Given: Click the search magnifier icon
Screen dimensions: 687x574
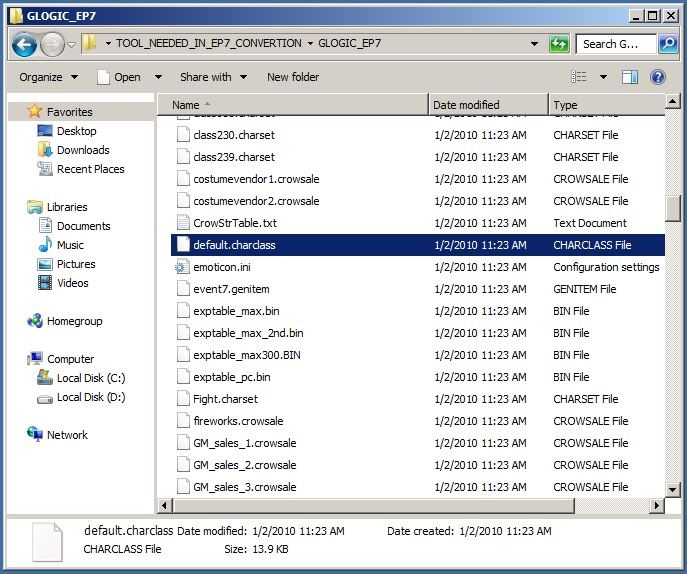Looking at the screenshot, I should (668, 44).
